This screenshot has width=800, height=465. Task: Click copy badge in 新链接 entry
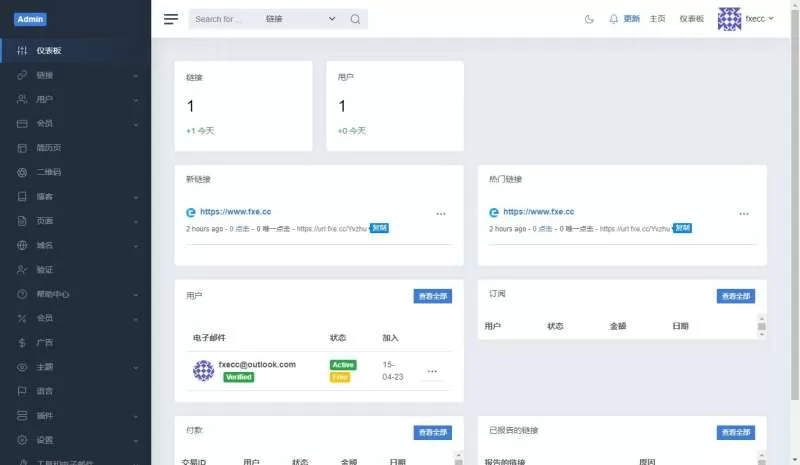click(x=379, y=228)
